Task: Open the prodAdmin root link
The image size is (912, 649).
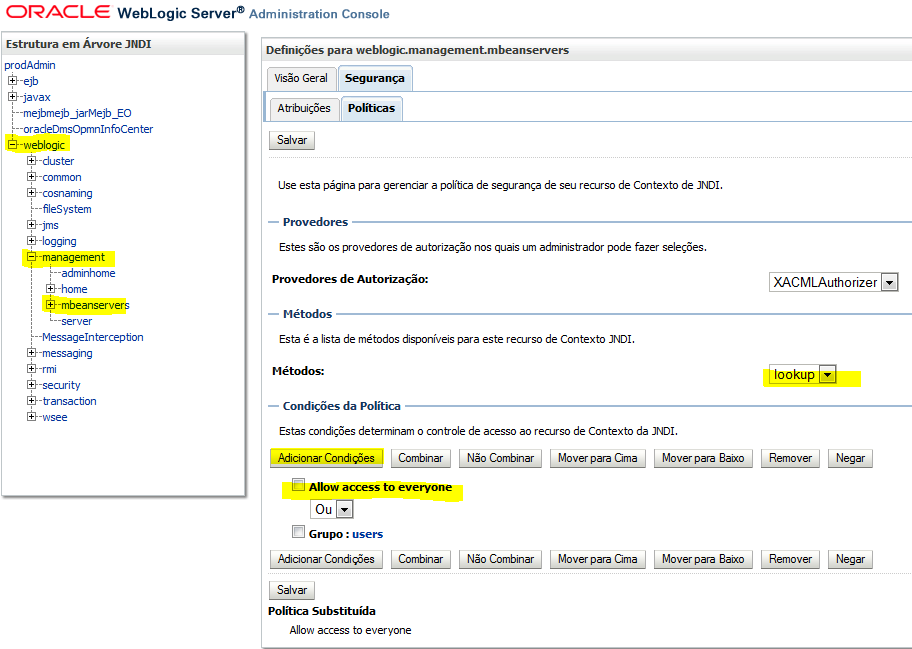Action: 30,65
